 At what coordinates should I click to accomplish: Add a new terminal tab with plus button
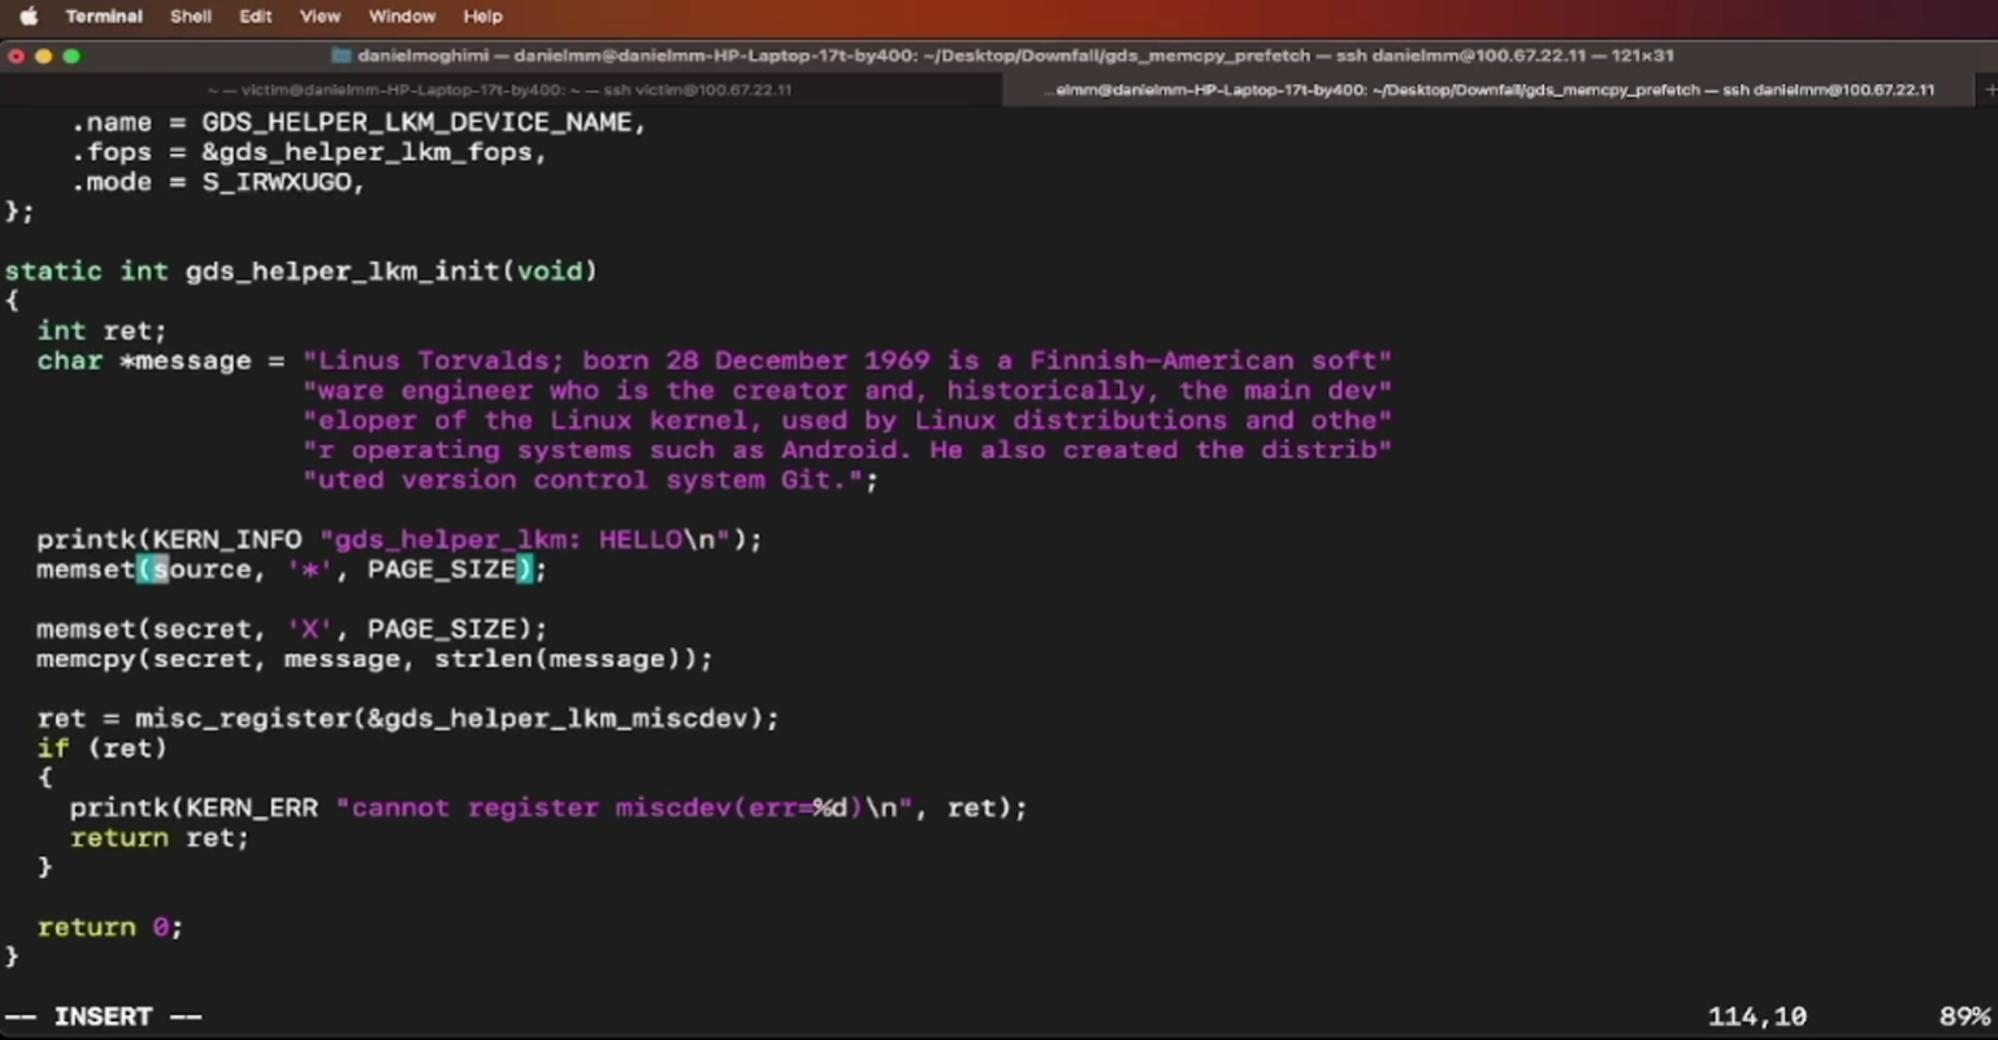(x=1989, y=90)
